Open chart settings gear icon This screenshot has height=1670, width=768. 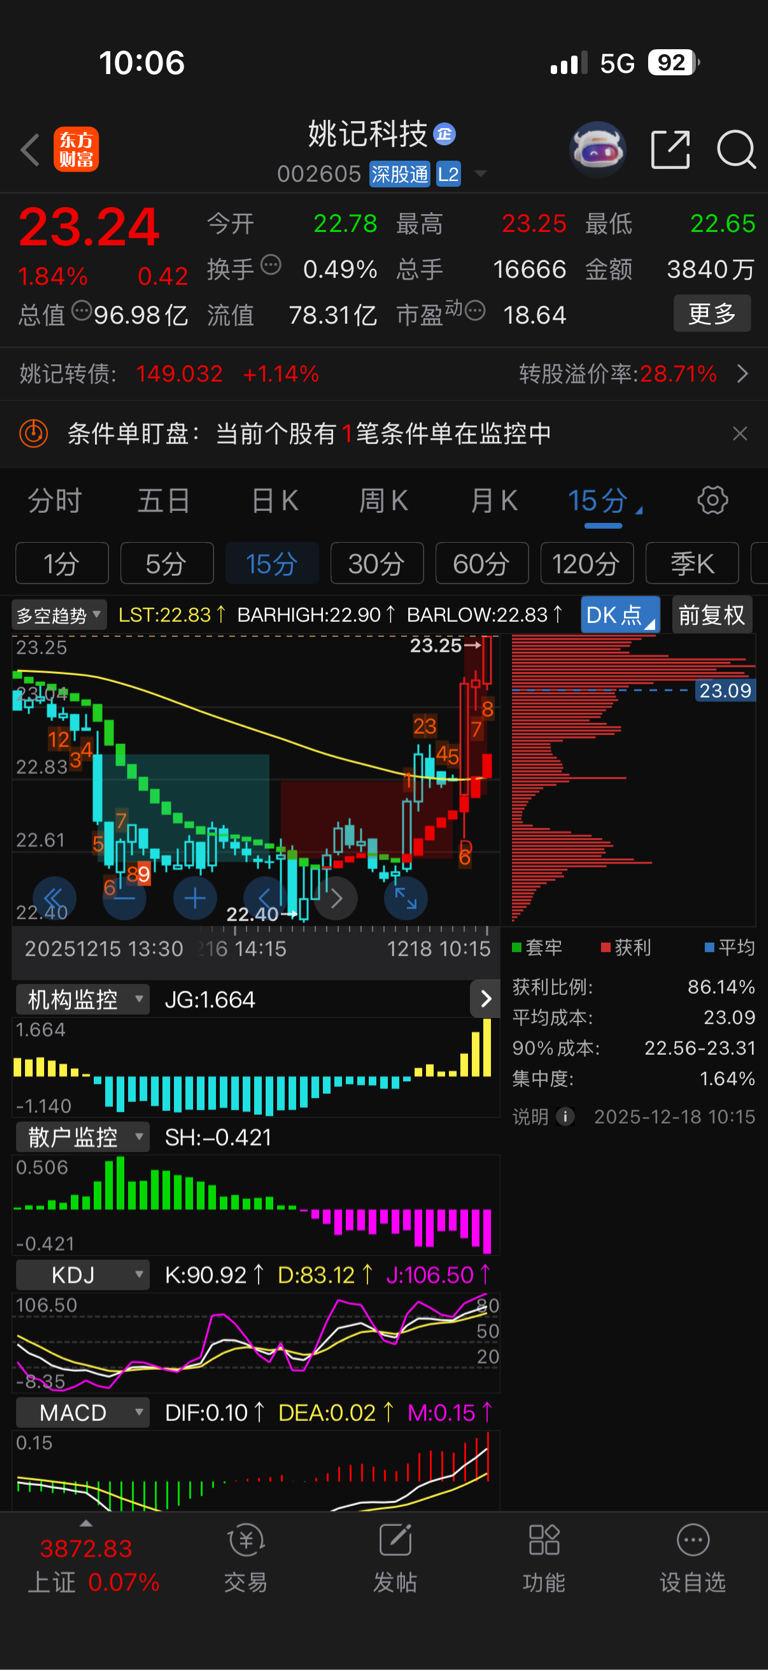(713, 500)
